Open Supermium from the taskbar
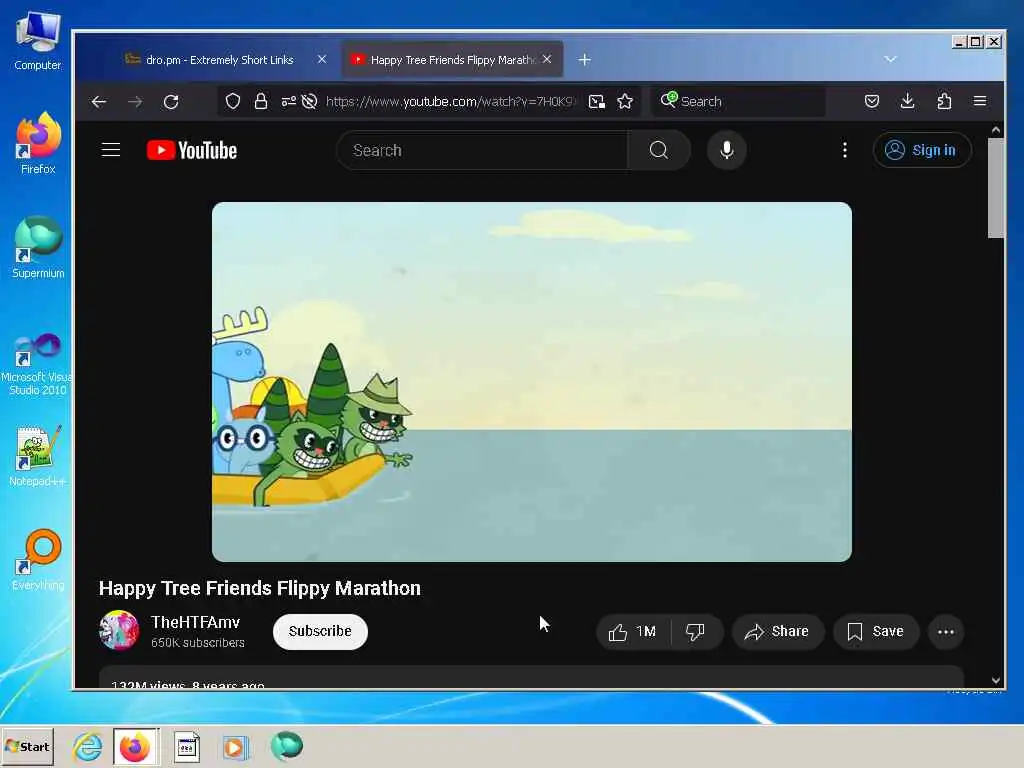This screenshot has height=768, width=1024. coord(286,746)
